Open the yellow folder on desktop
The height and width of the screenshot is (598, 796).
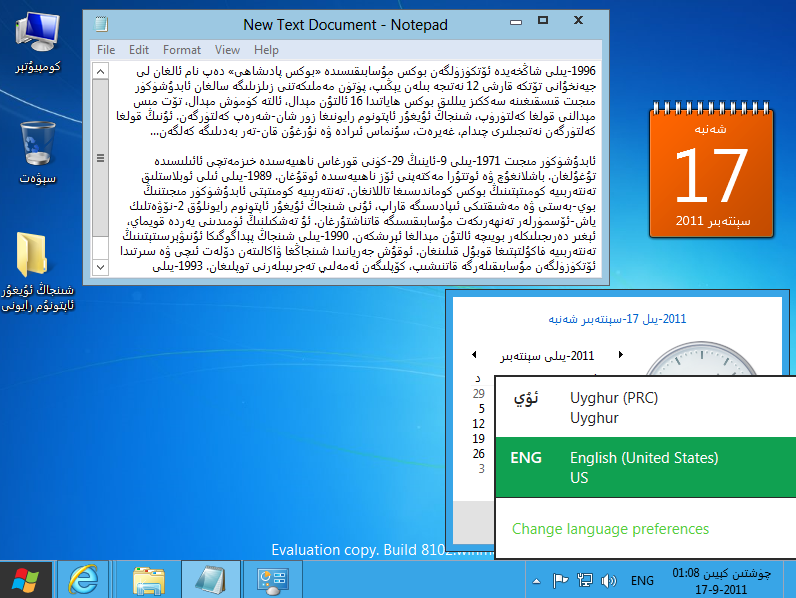click(38, 272)
